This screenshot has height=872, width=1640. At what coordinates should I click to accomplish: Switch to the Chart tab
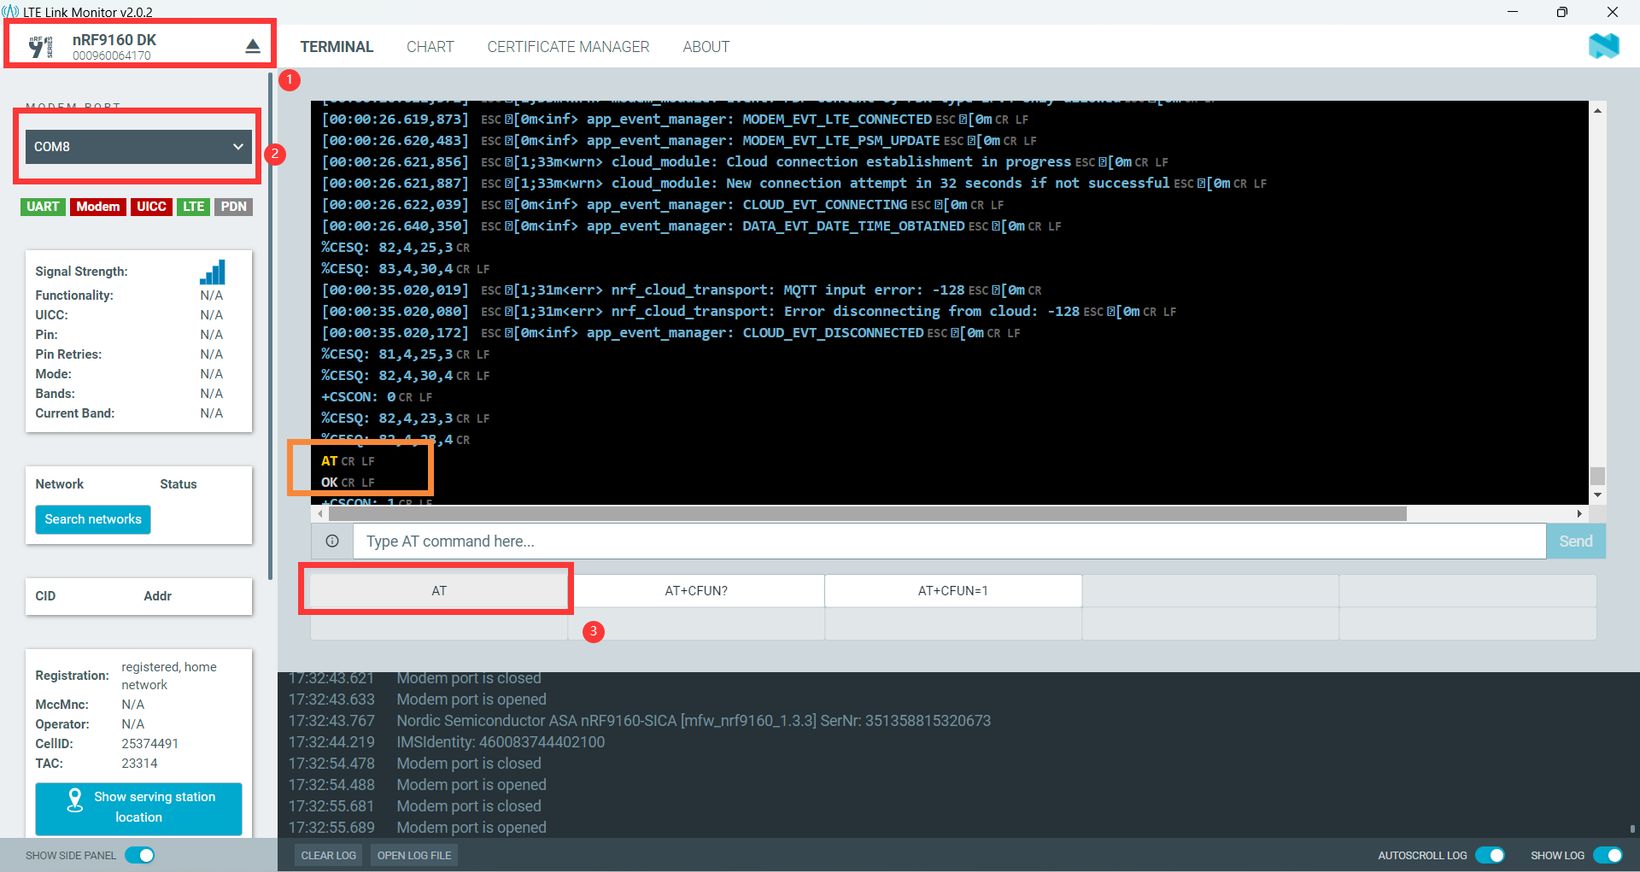(x=430, y=47)
